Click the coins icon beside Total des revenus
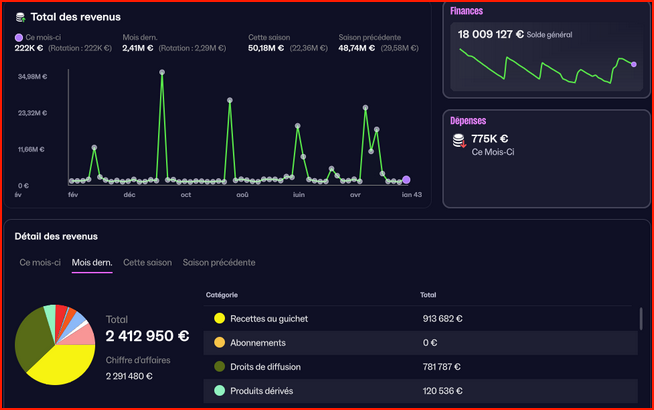Image resolution: width=654 pixels, height=410 pixels. (x=20, y=17)
